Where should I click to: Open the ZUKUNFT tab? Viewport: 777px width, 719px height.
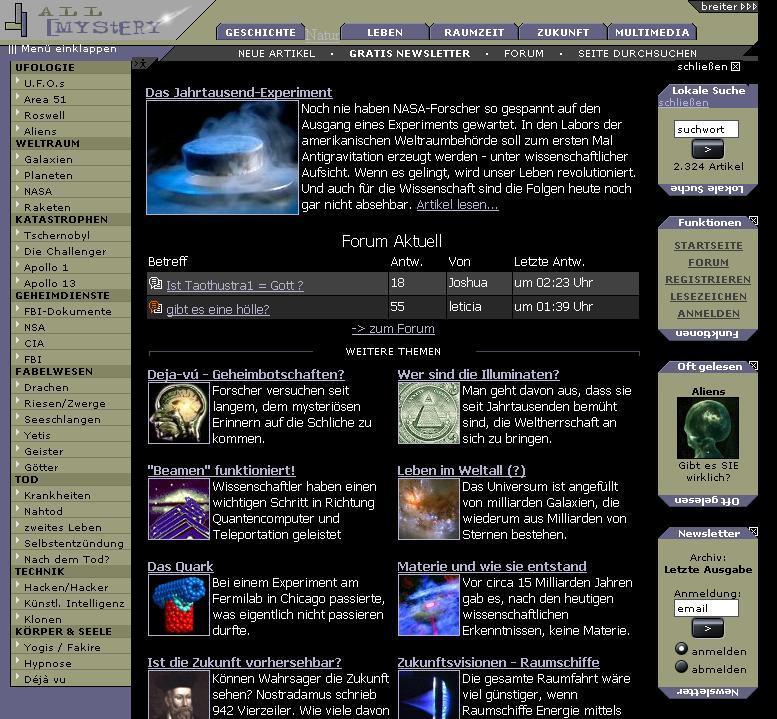point(563,32)
